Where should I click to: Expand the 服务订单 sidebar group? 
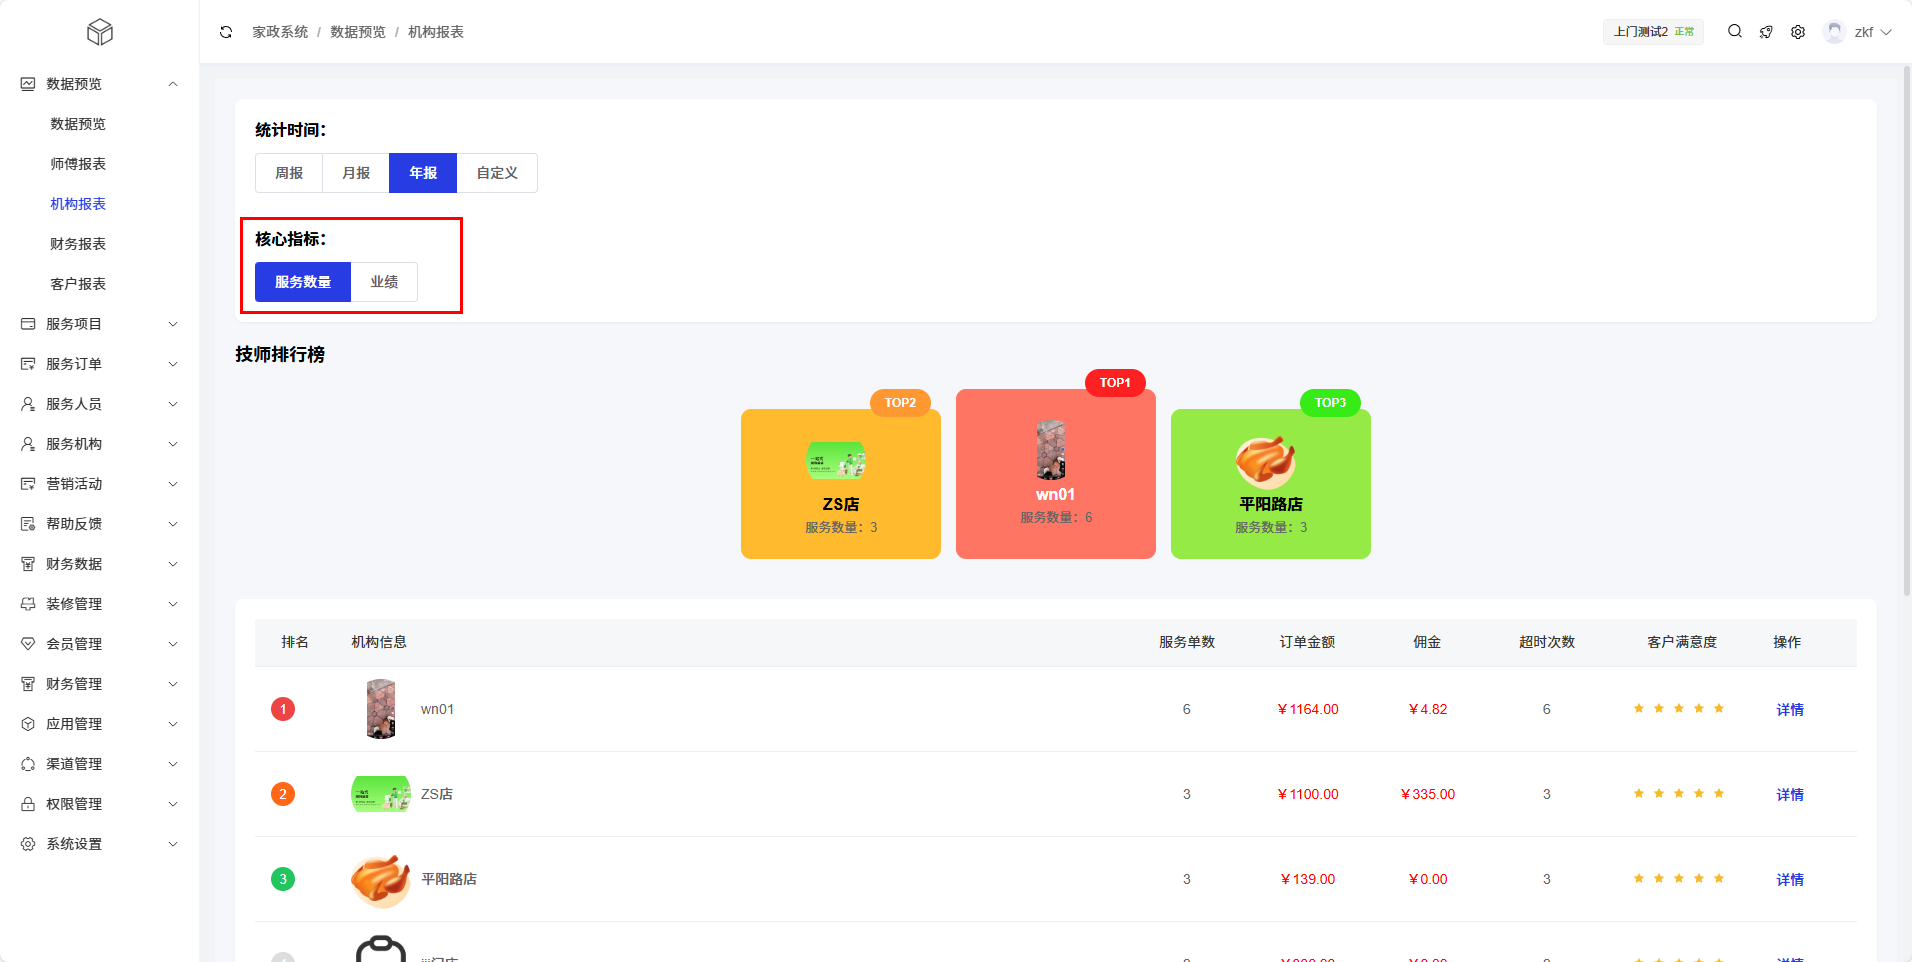tap(173, 364)
